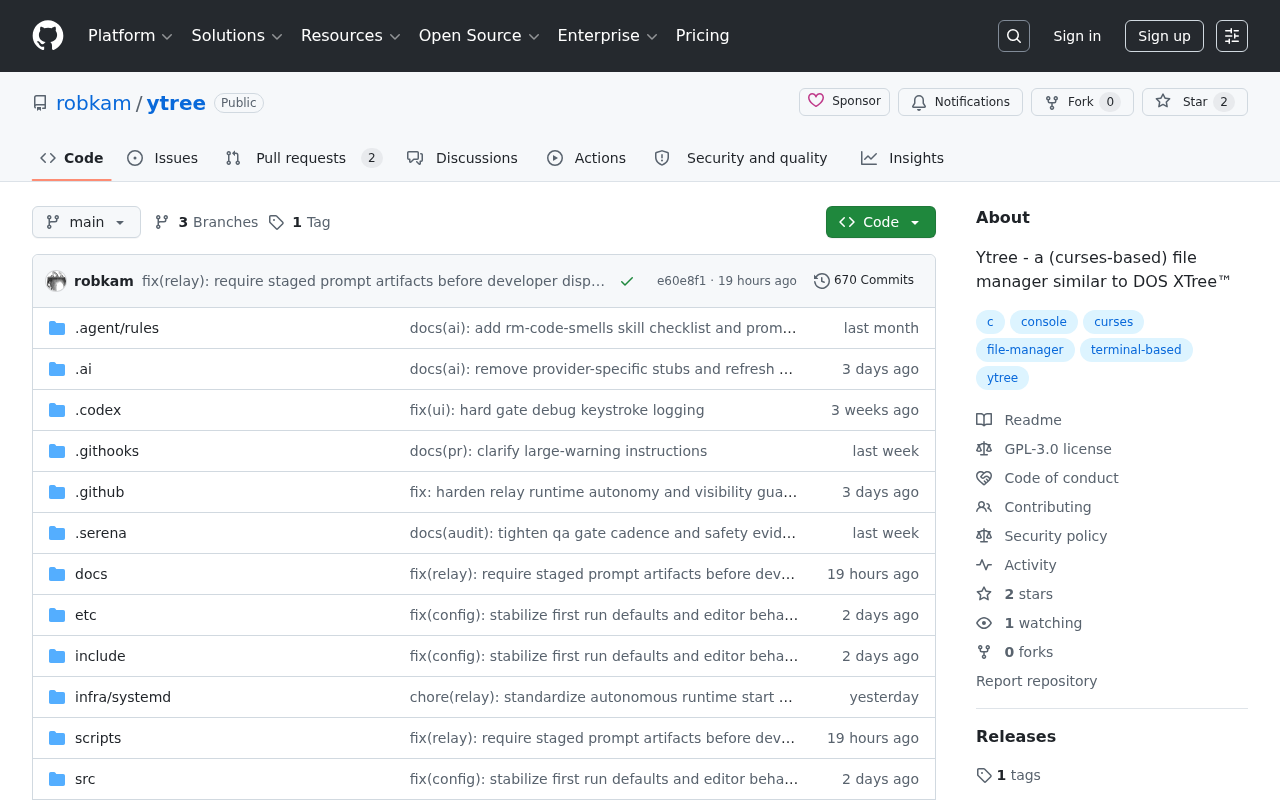Switch to the Actions tab

pyautogui.click(x=586, y=158)
